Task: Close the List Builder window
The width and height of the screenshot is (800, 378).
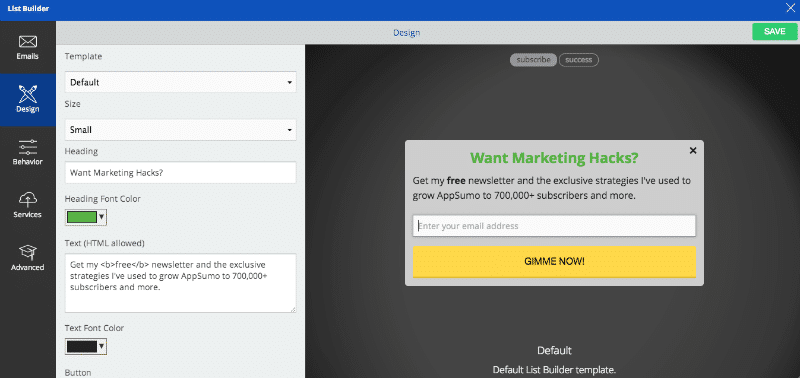Action: 791,8
